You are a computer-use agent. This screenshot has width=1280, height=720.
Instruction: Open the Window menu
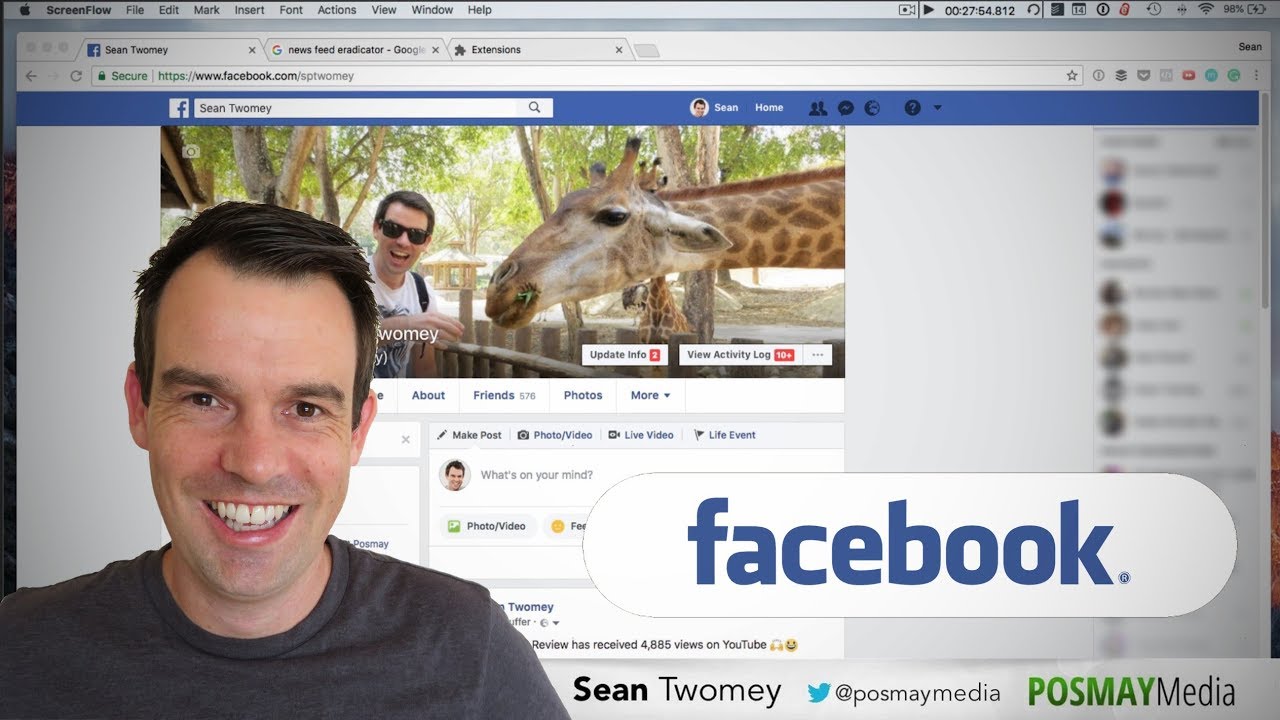(432, 10)
